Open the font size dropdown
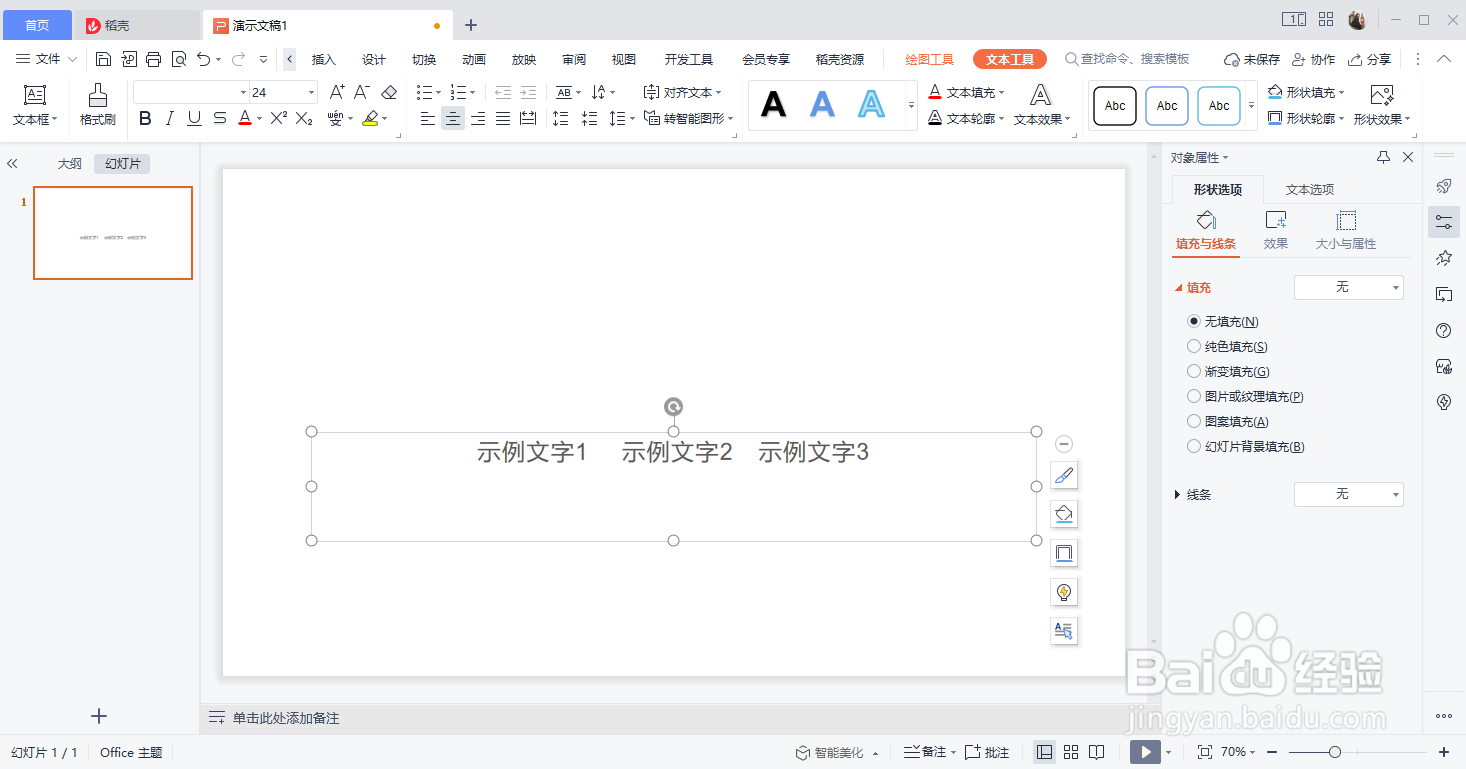The width and height of the screenshot is (1466, 769). pos(309,91)
